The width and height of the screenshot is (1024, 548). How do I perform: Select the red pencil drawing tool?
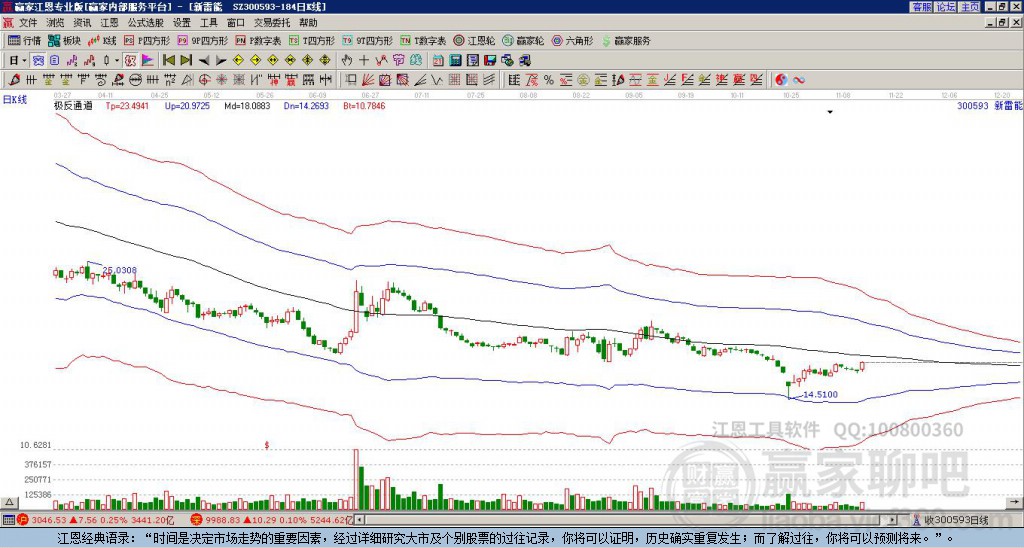tap(14, 80)
